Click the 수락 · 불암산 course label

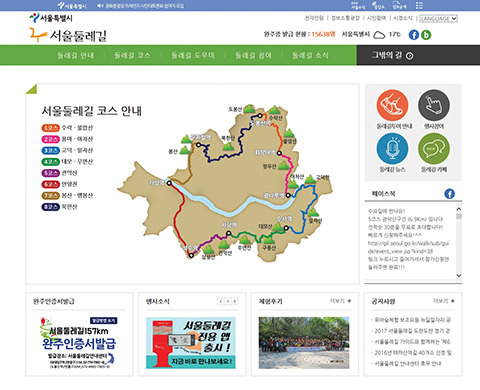(77, 128)
